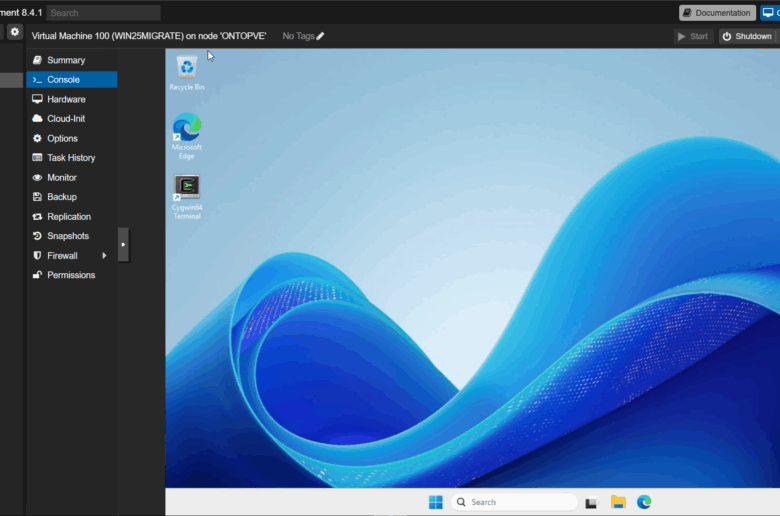Open the Windows Start menu

click(436, 502)
